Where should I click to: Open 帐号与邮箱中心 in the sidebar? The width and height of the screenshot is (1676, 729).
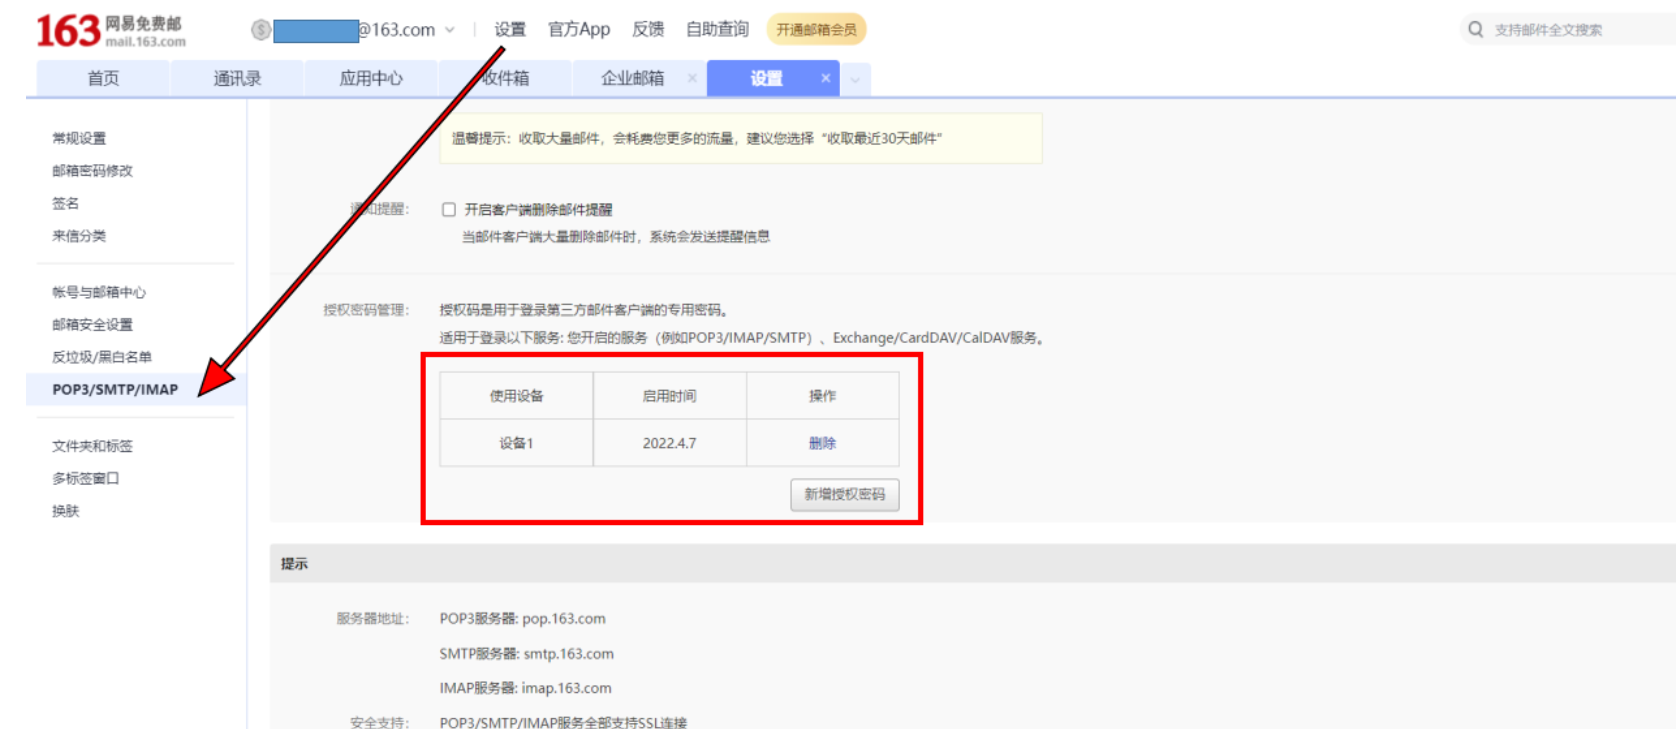tap(99, 292)
